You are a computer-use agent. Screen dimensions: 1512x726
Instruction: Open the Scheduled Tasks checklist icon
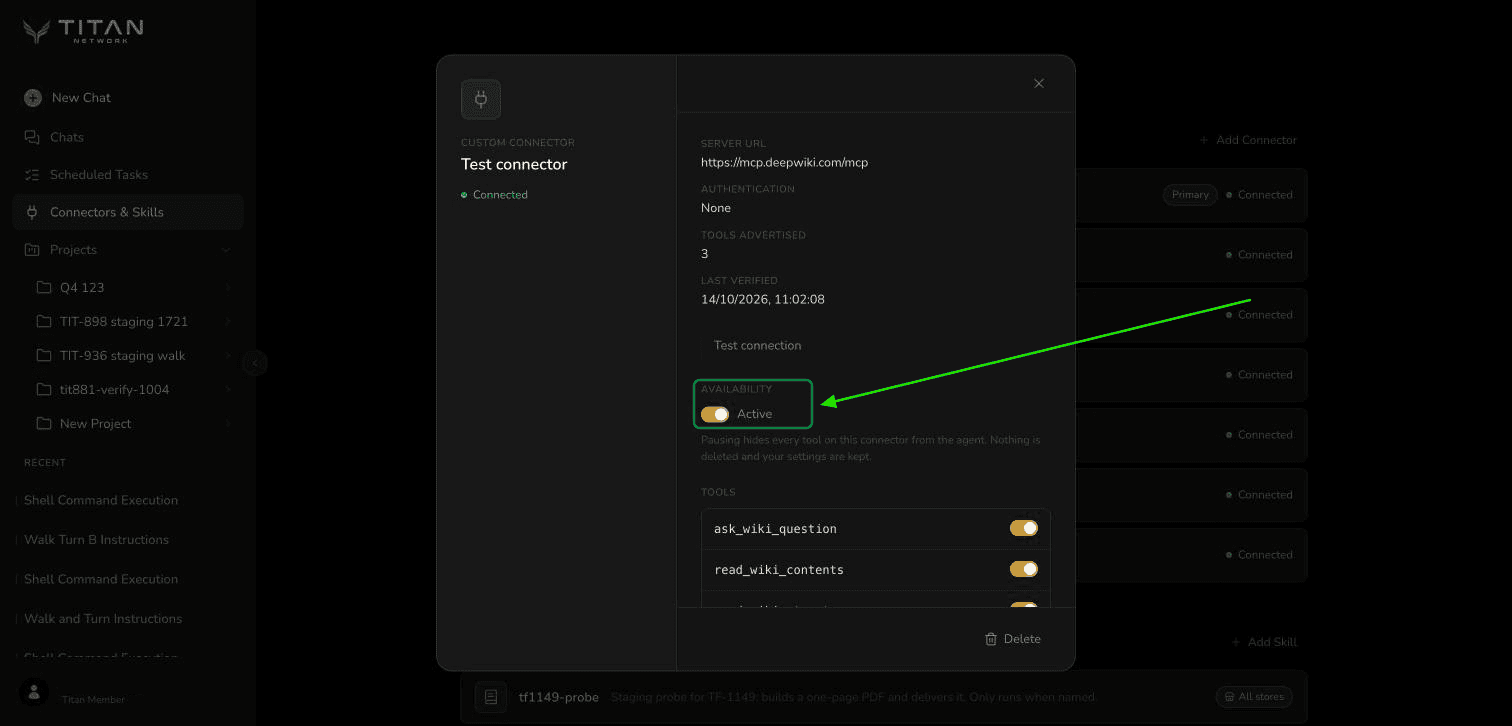pos(32,175)
